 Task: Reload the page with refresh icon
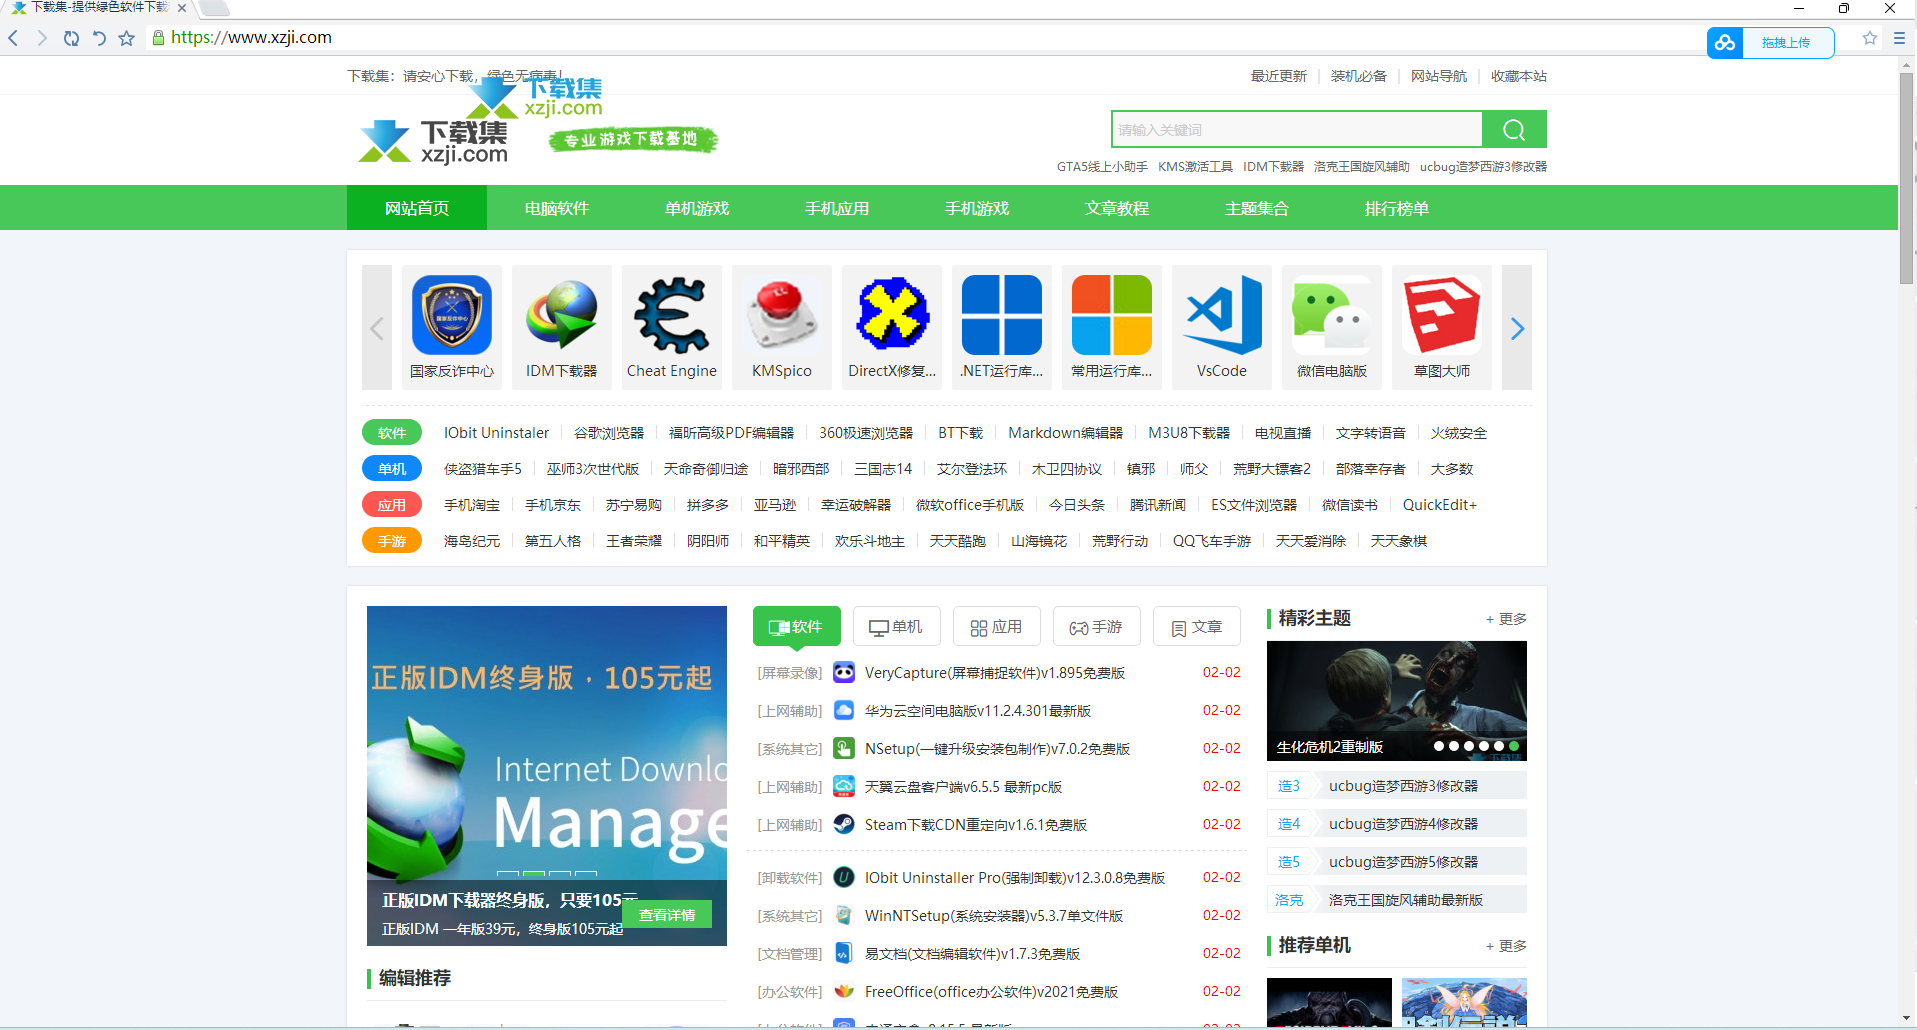(71, 38)
